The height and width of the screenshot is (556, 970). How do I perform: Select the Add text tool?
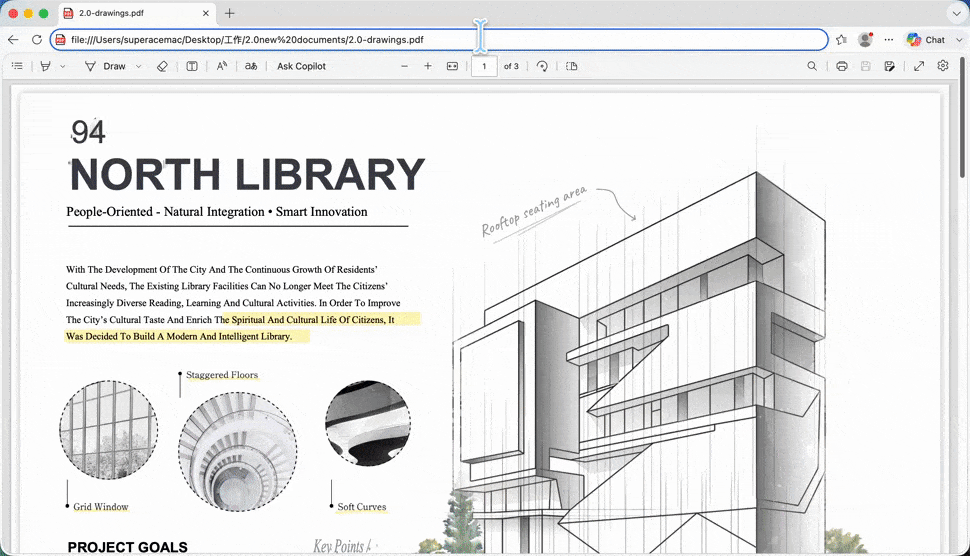(192, 66)
